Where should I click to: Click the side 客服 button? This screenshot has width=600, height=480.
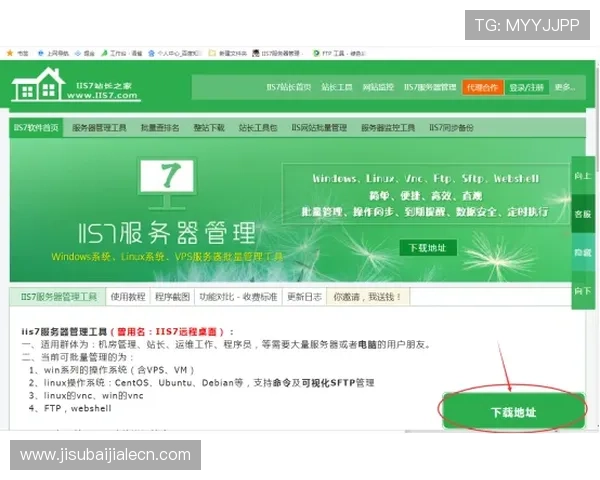click(x=583, y=214)
